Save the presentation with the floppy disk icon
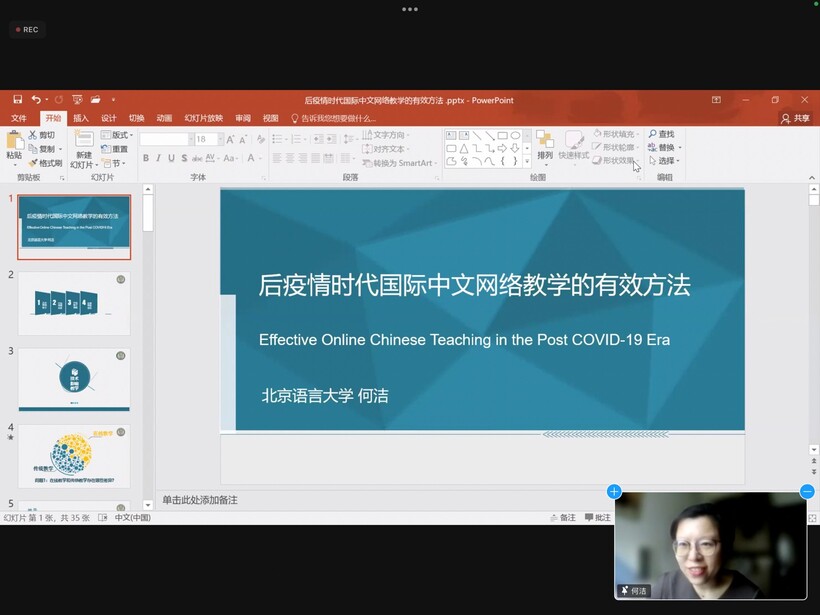Image resolution: width=820 pixels, height=615 pixels. coord(18,99)
